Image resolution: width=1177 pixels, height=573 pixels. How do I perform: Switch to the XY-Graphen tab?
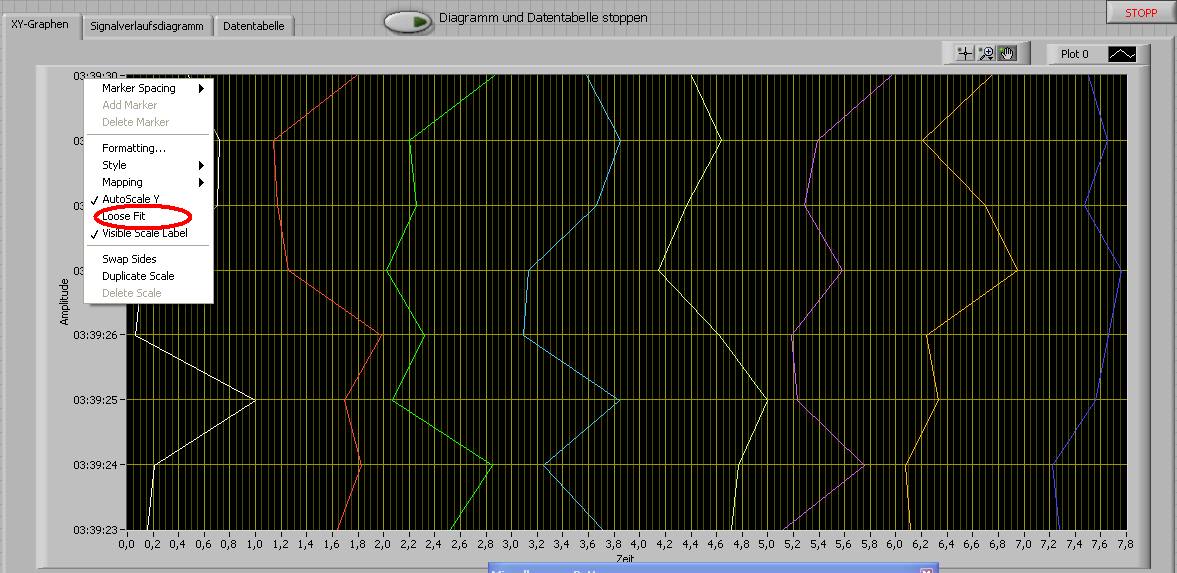coord(40,24)
